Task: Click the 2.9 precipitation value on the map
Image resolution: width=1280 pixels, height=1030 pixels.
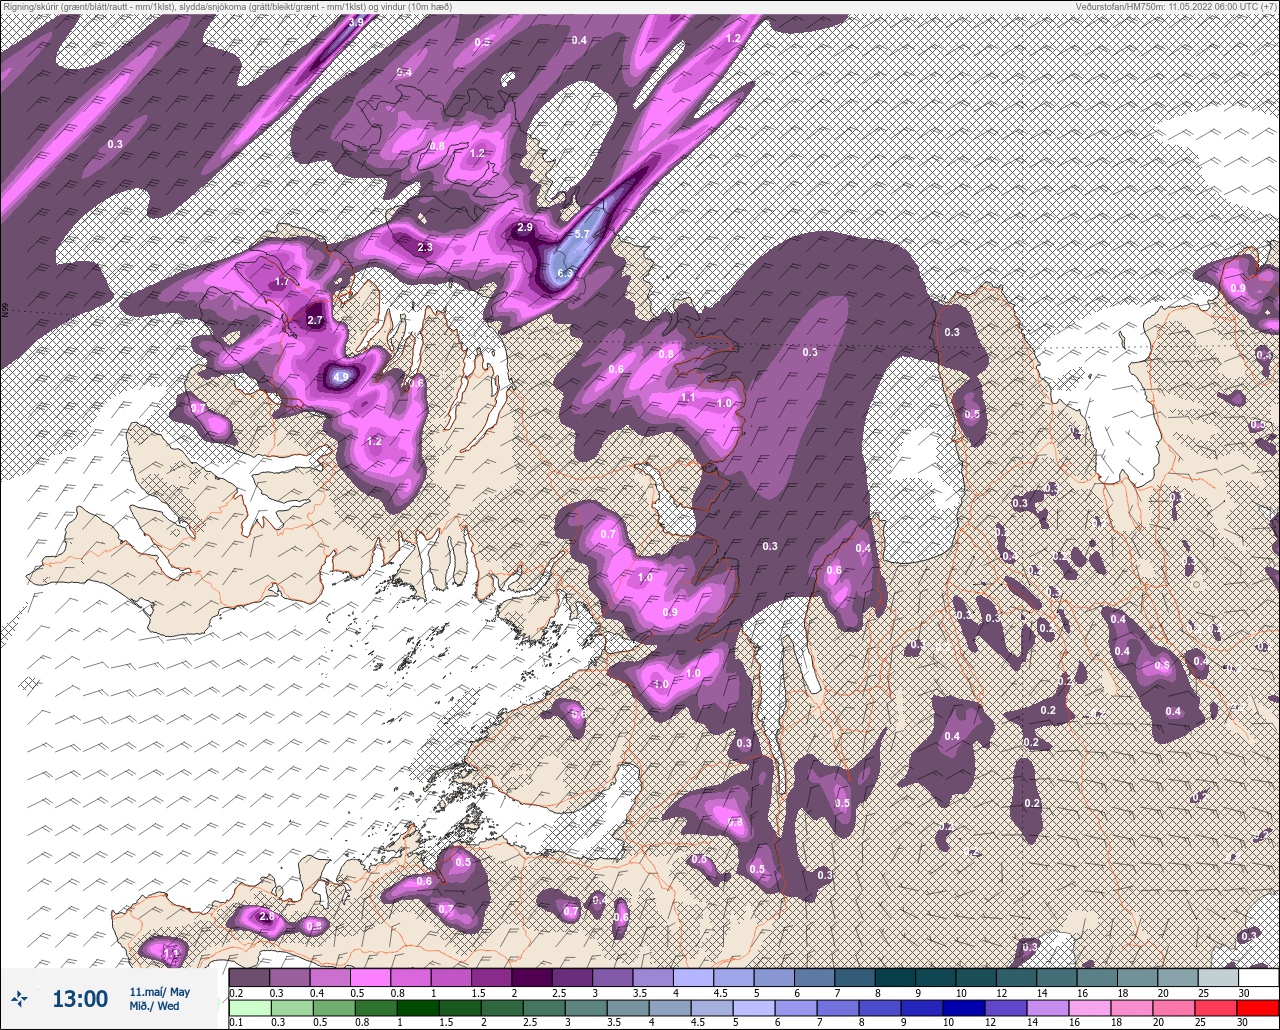Action: click(x=525, y=228)
